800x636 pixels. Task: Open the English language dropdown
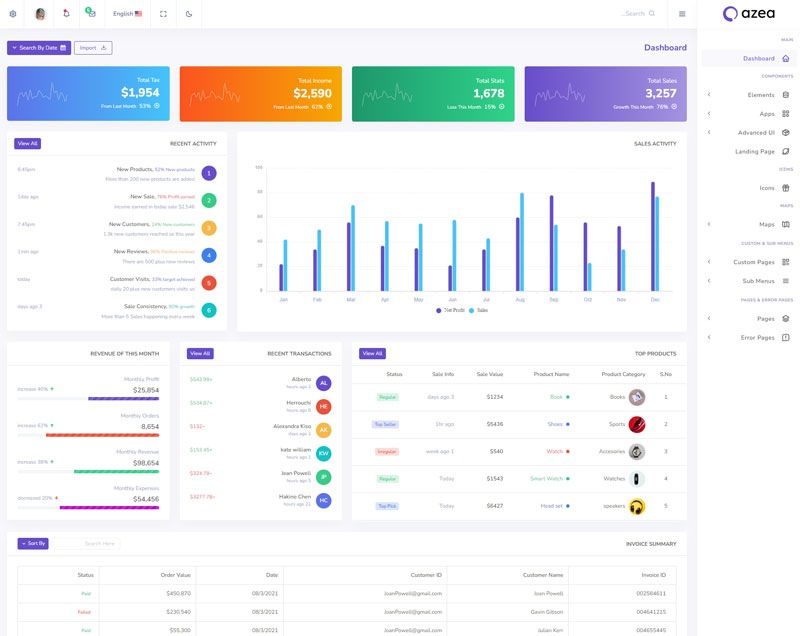pyautogui.click(x=127, y=14)
